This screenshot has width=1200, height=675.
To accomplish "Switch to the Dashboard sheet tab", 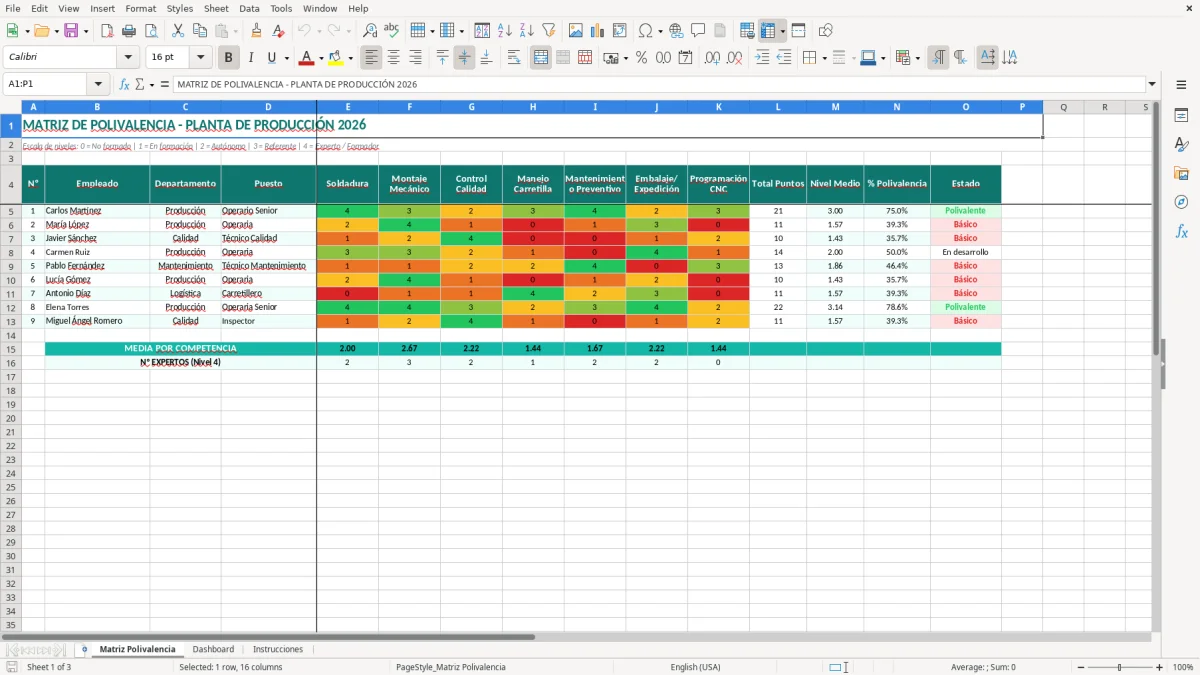I will (213, 649).
